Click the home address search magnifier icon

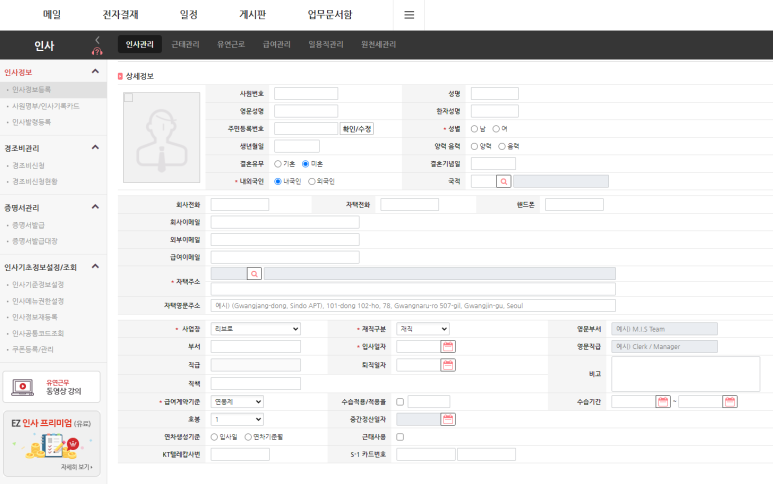click(x=255, y=273)
